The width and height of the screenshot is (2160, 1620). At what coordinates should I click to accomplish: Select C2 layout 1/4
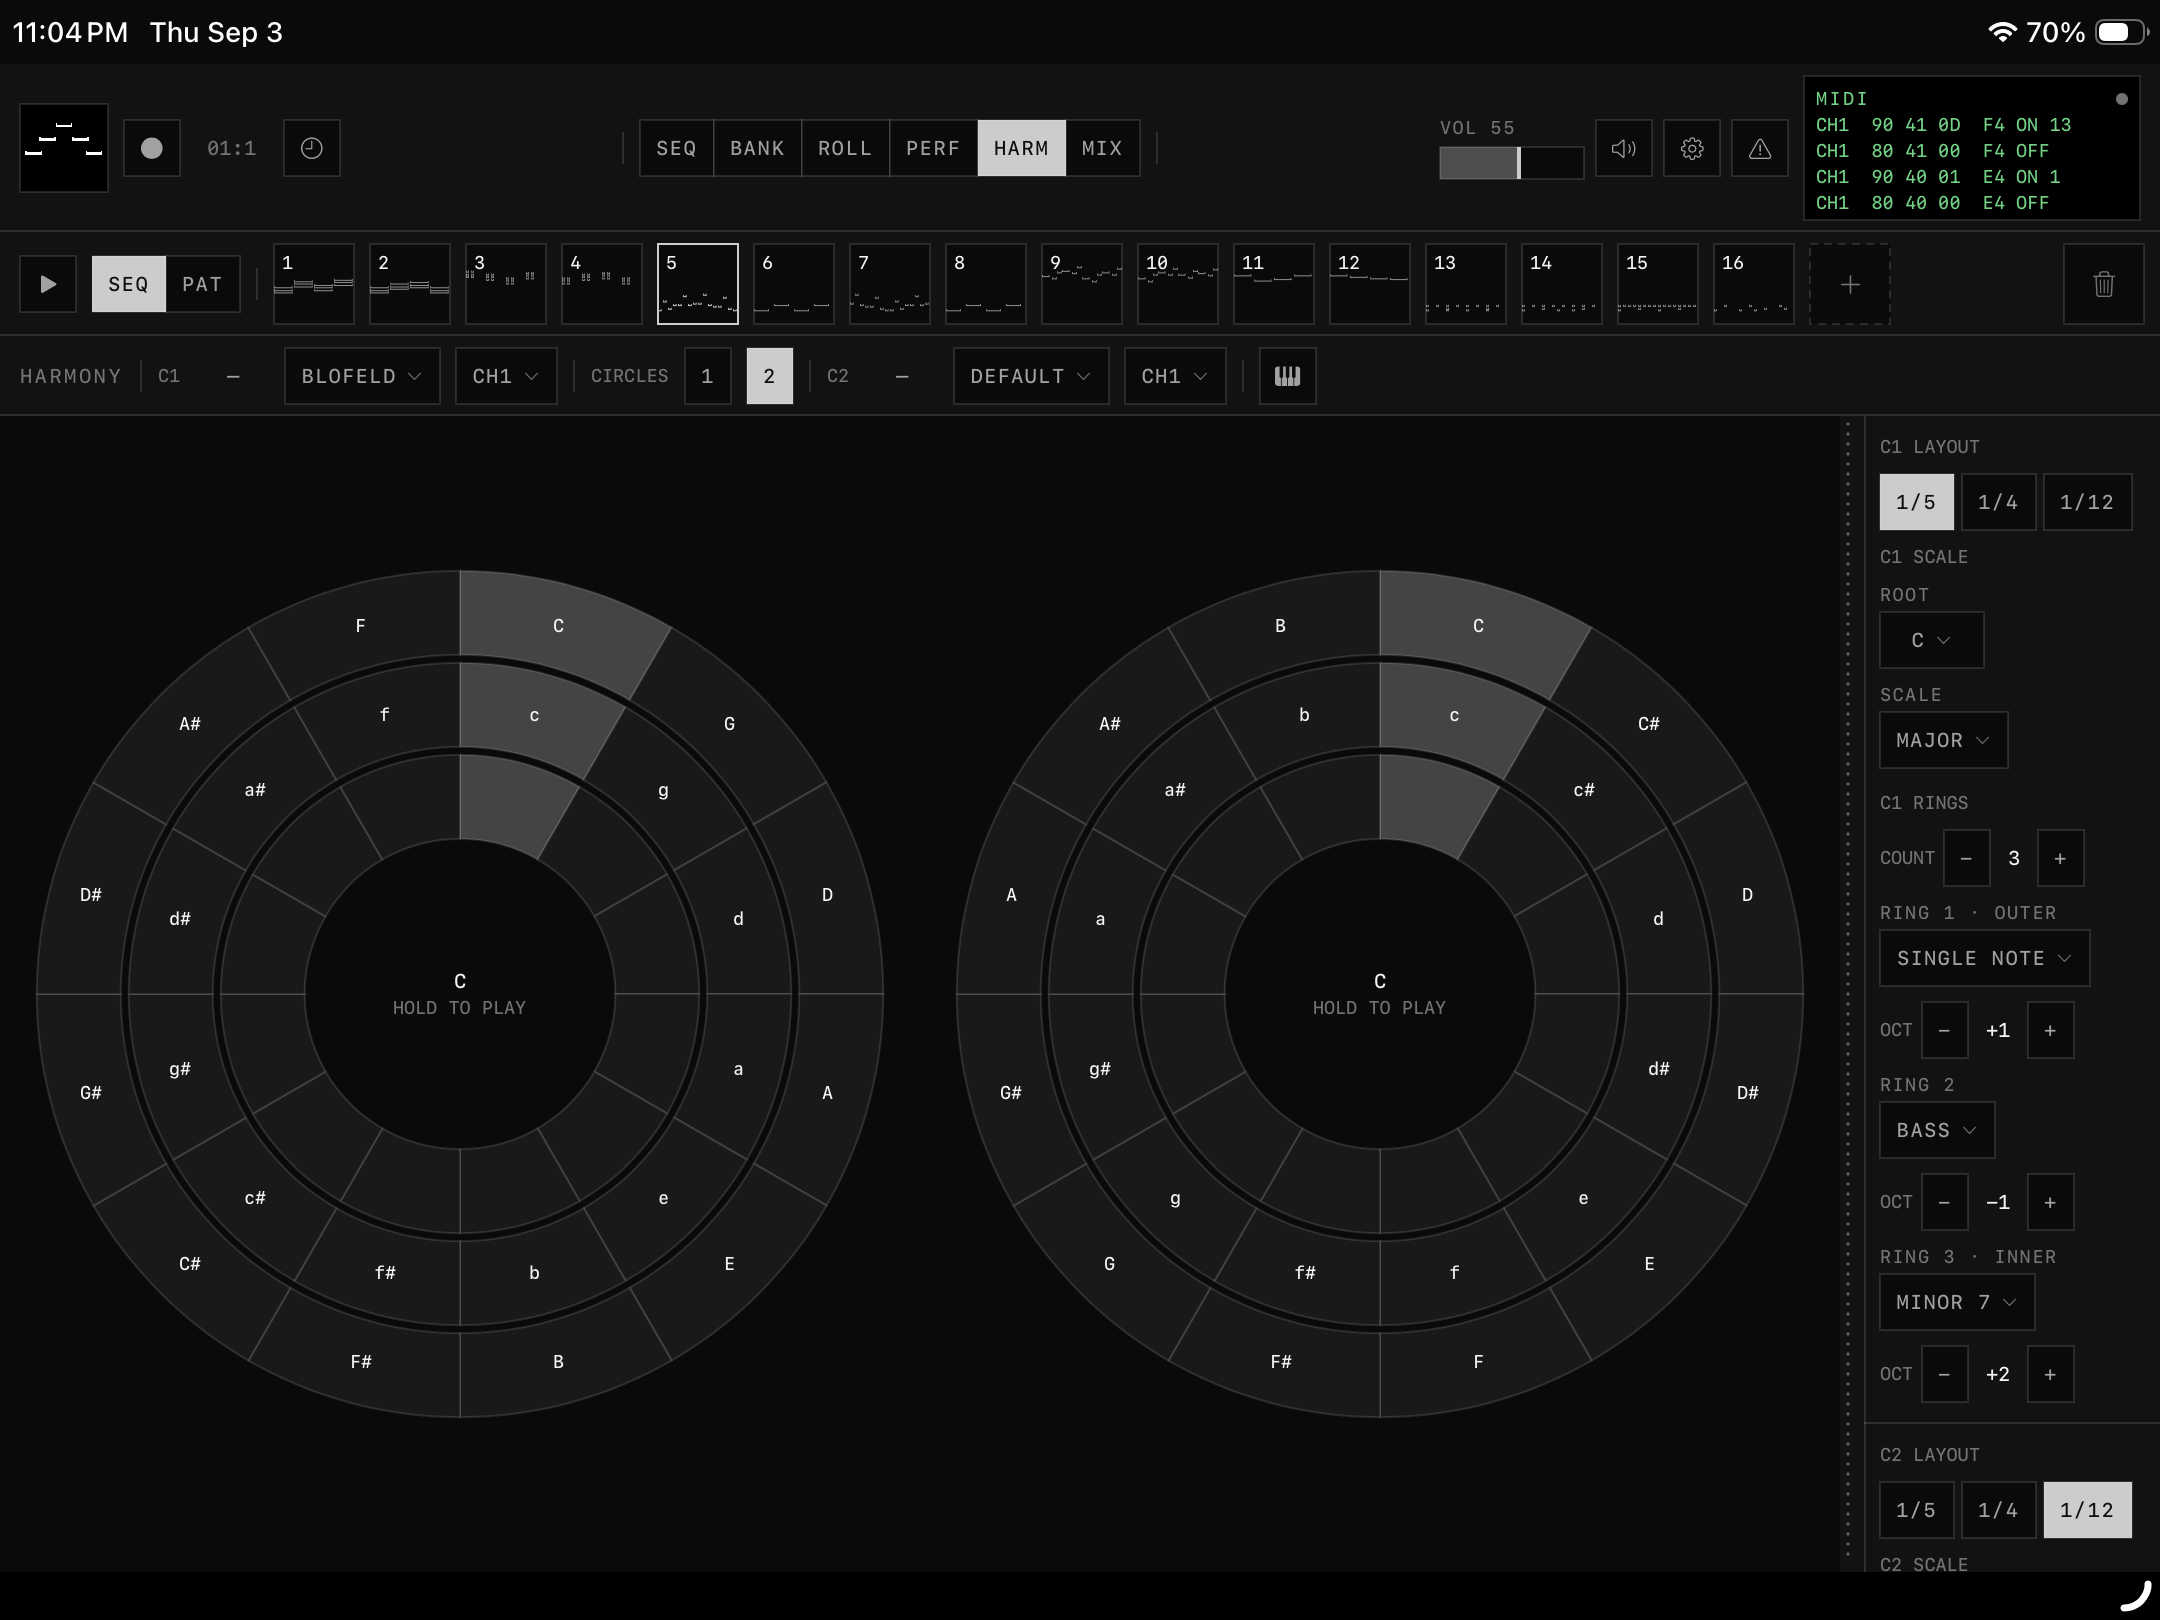(1998, 1510)
